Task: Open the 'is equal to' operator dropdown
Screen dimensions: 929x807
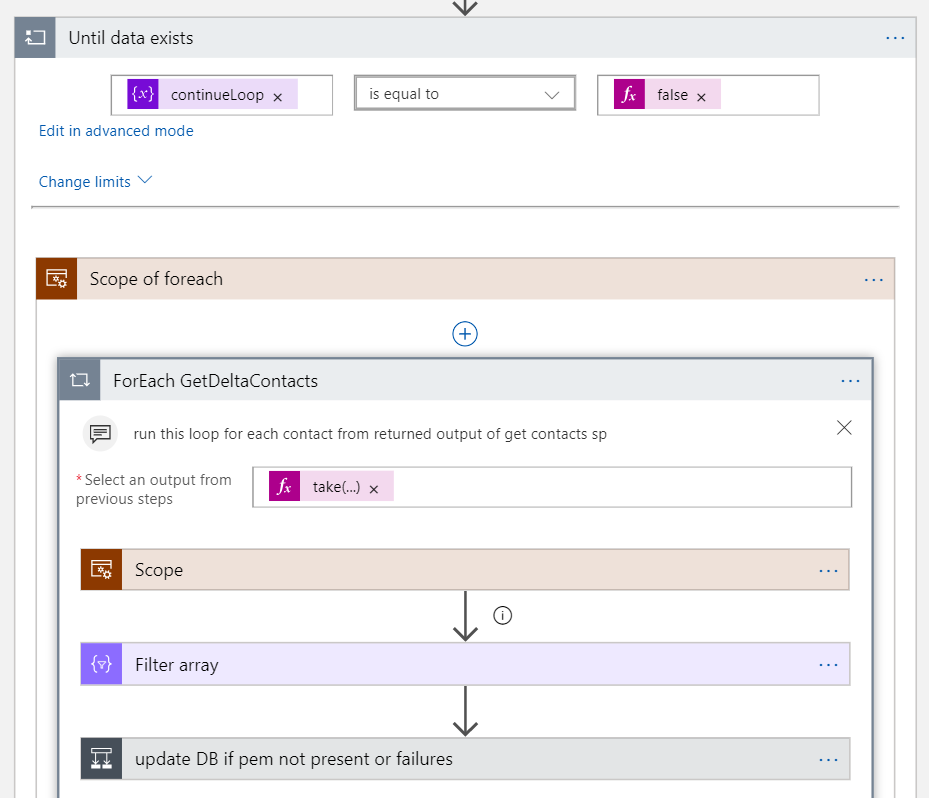Action: point(465,94)
